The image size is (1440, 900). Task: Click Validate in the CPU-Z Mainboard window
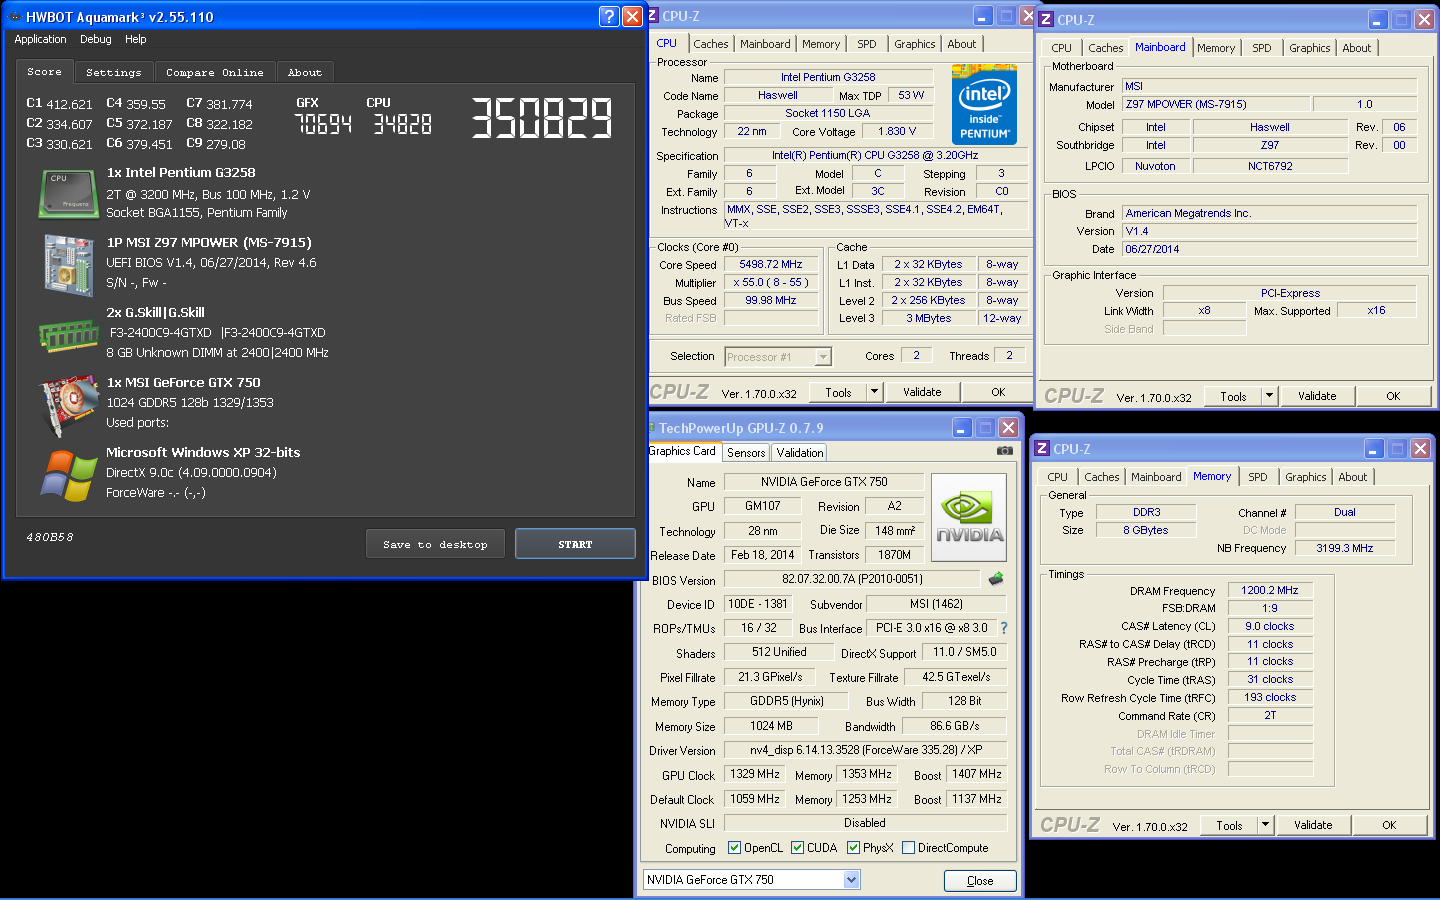click(x=1317, y=396)
